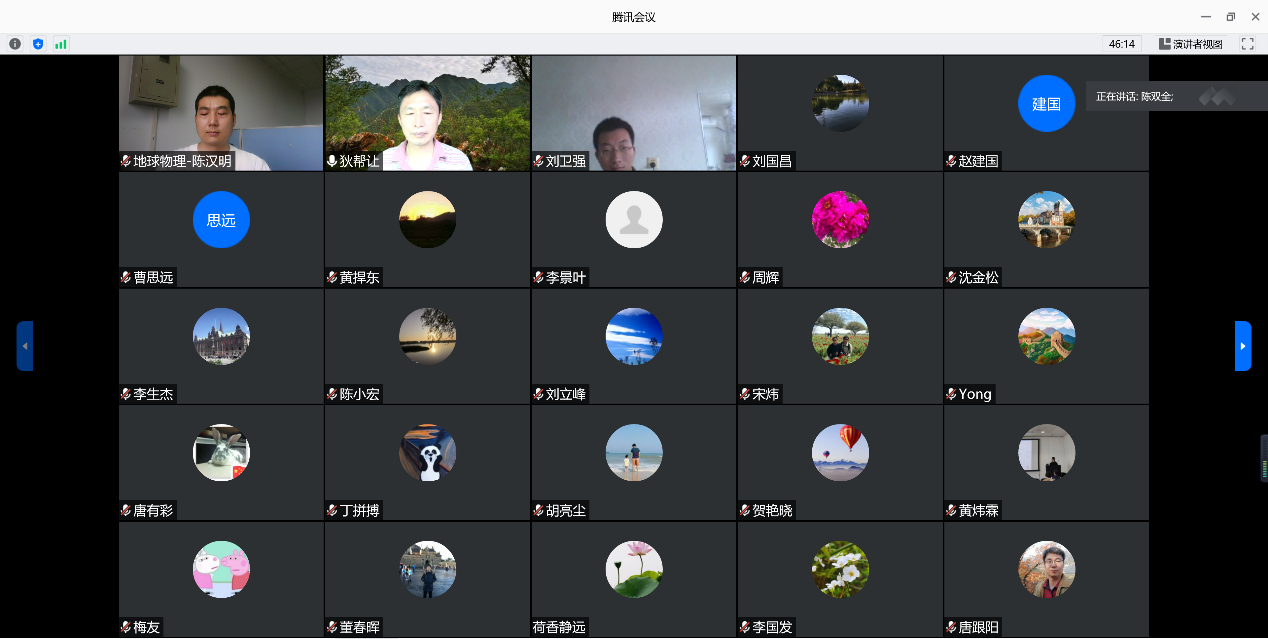Image resolution: width=1268 pixels, height=639 pixels.
Task: Select the 赵建国 blue avatar
Action: (x=1046, y=104)
